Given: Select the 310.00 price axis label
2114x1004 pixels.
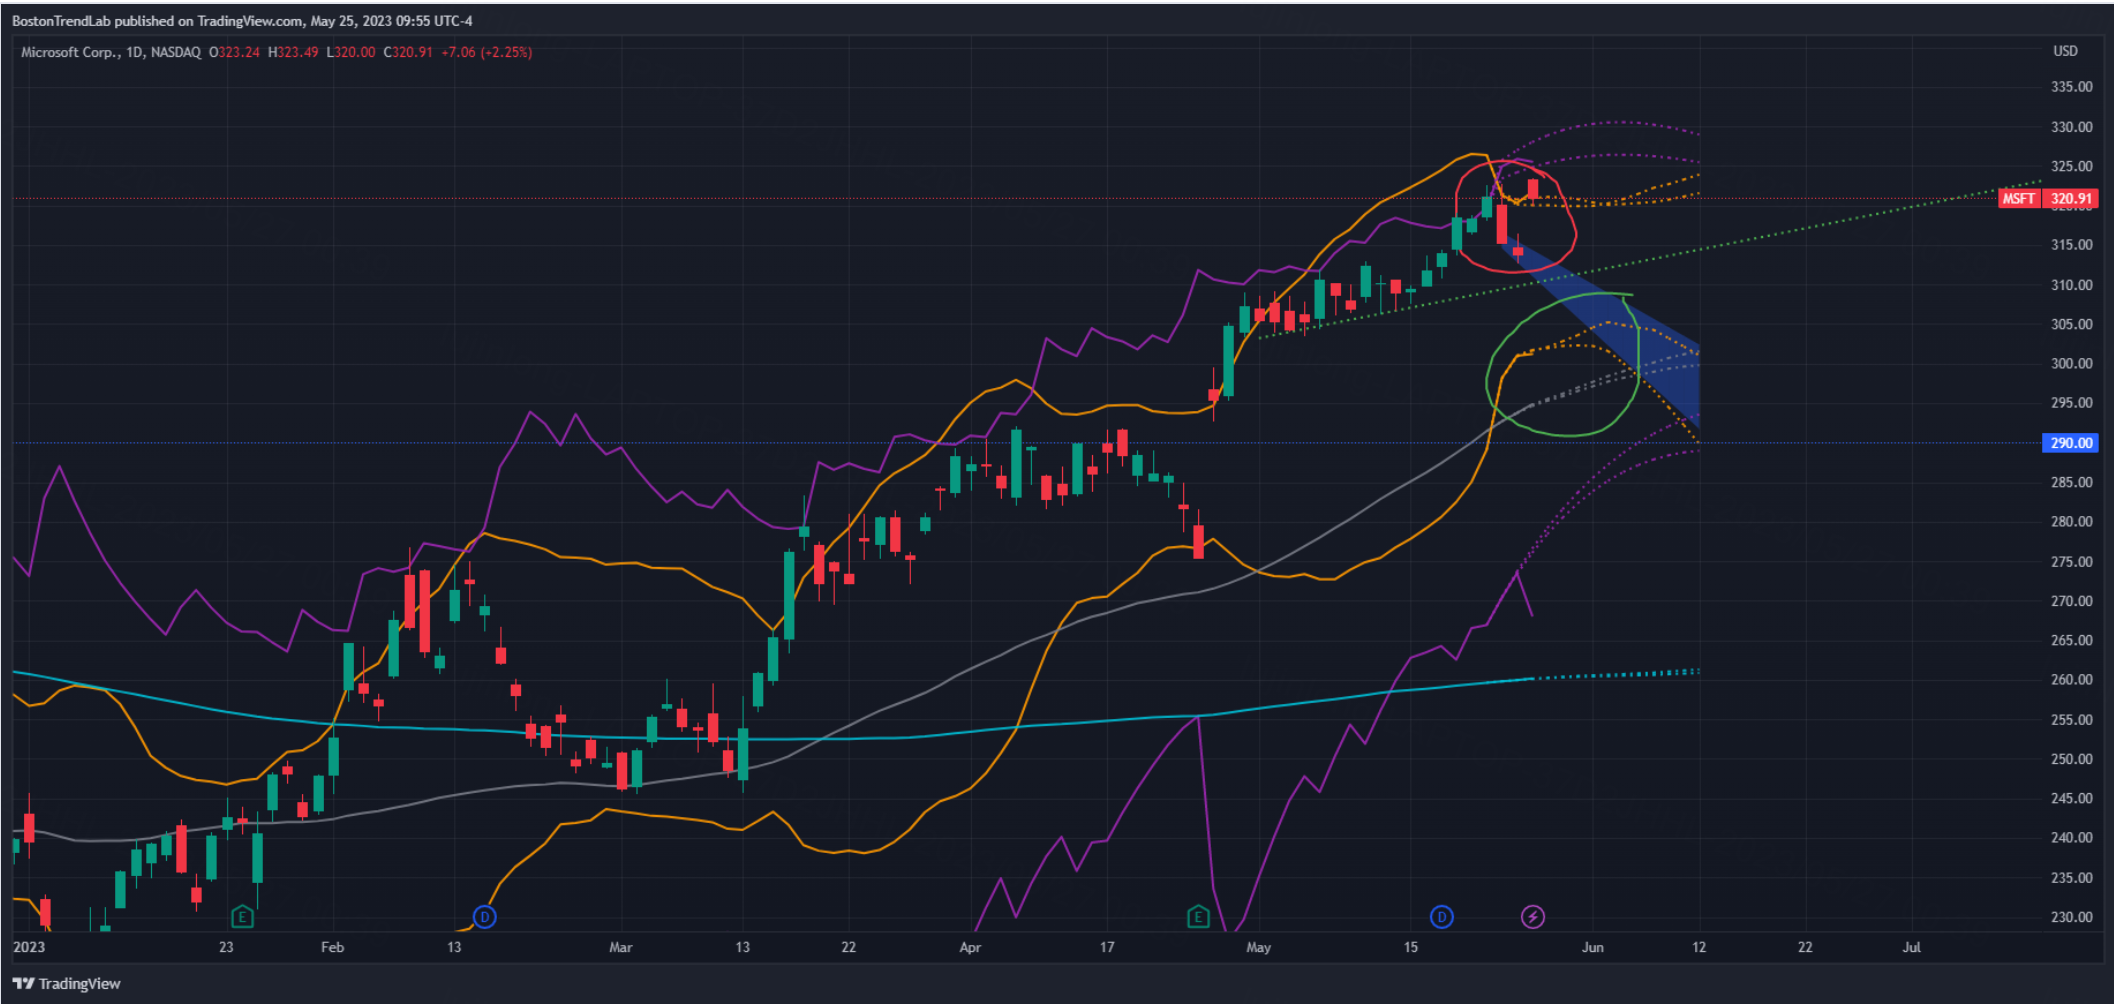Looking at the screenshot, I should (2071, 285).
